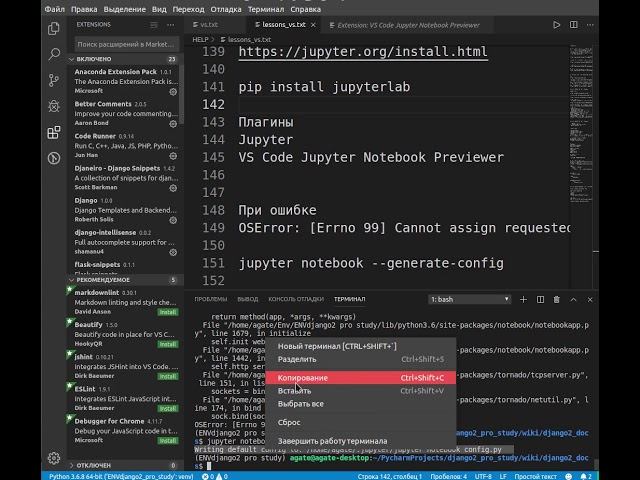
Task: Click the Marketplace extension search field
Action: (127, 44)
